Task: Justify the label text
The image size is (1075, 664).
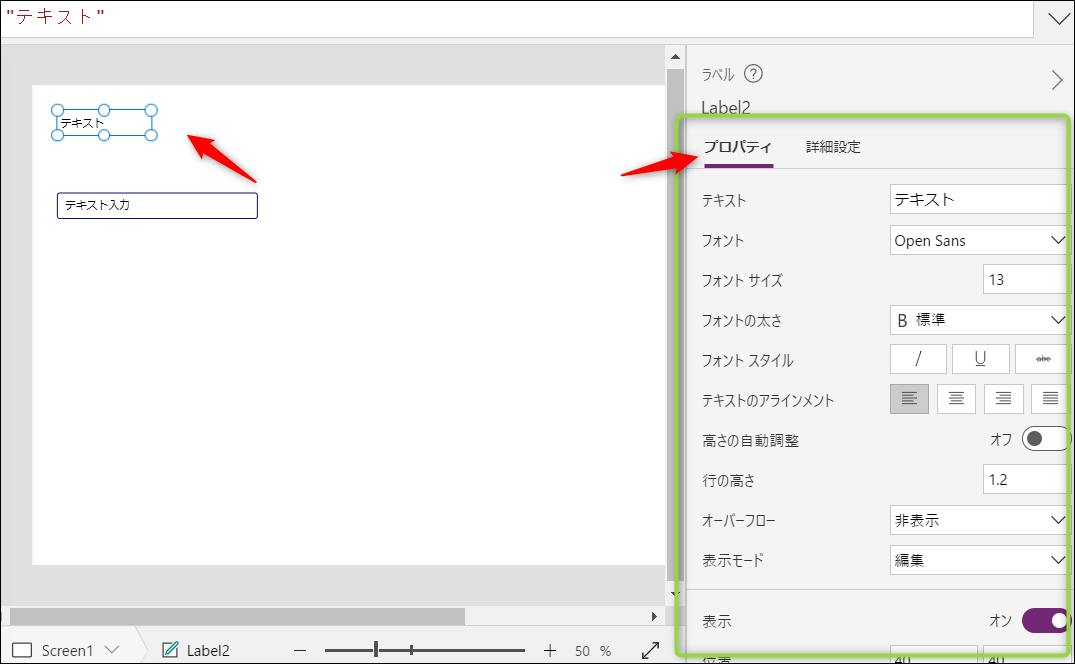Action: [x=1050, y=399]
